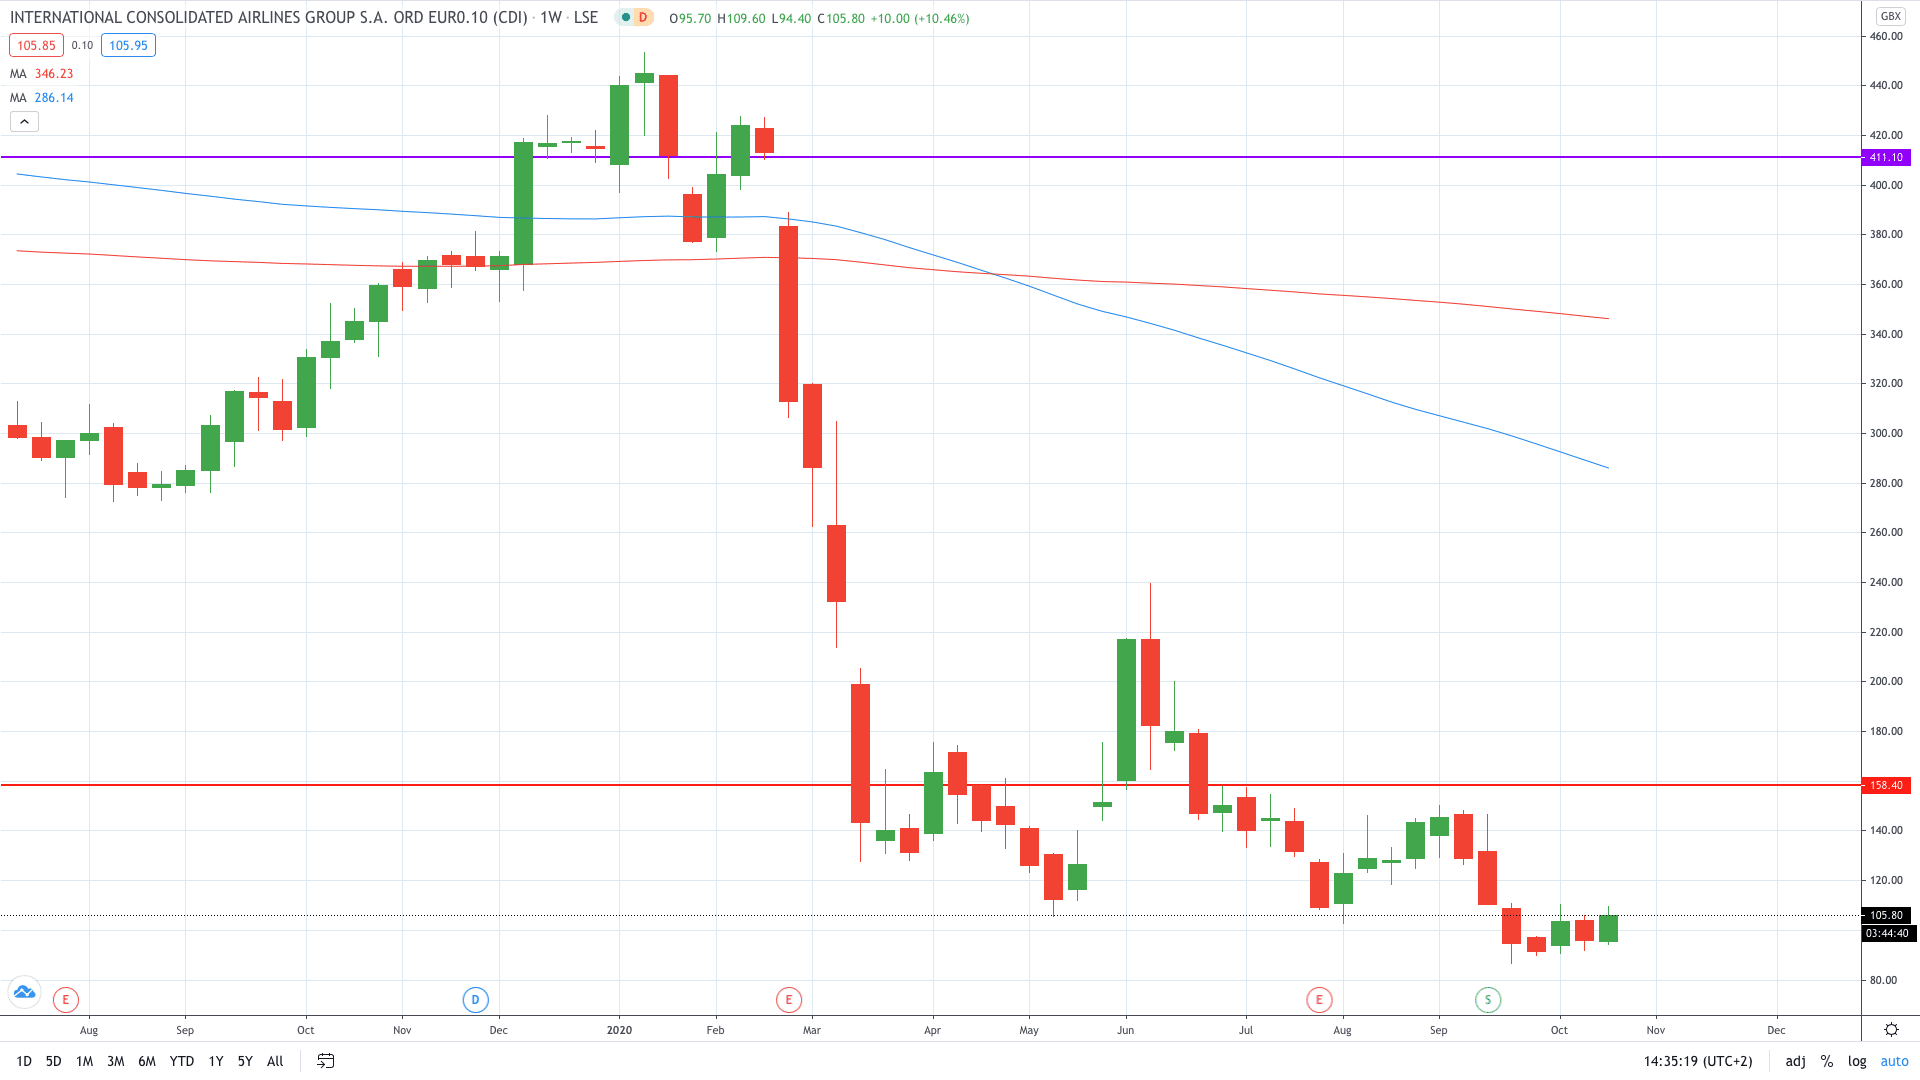Click the Dec label at axis end

click(x=1776, y=1030)
